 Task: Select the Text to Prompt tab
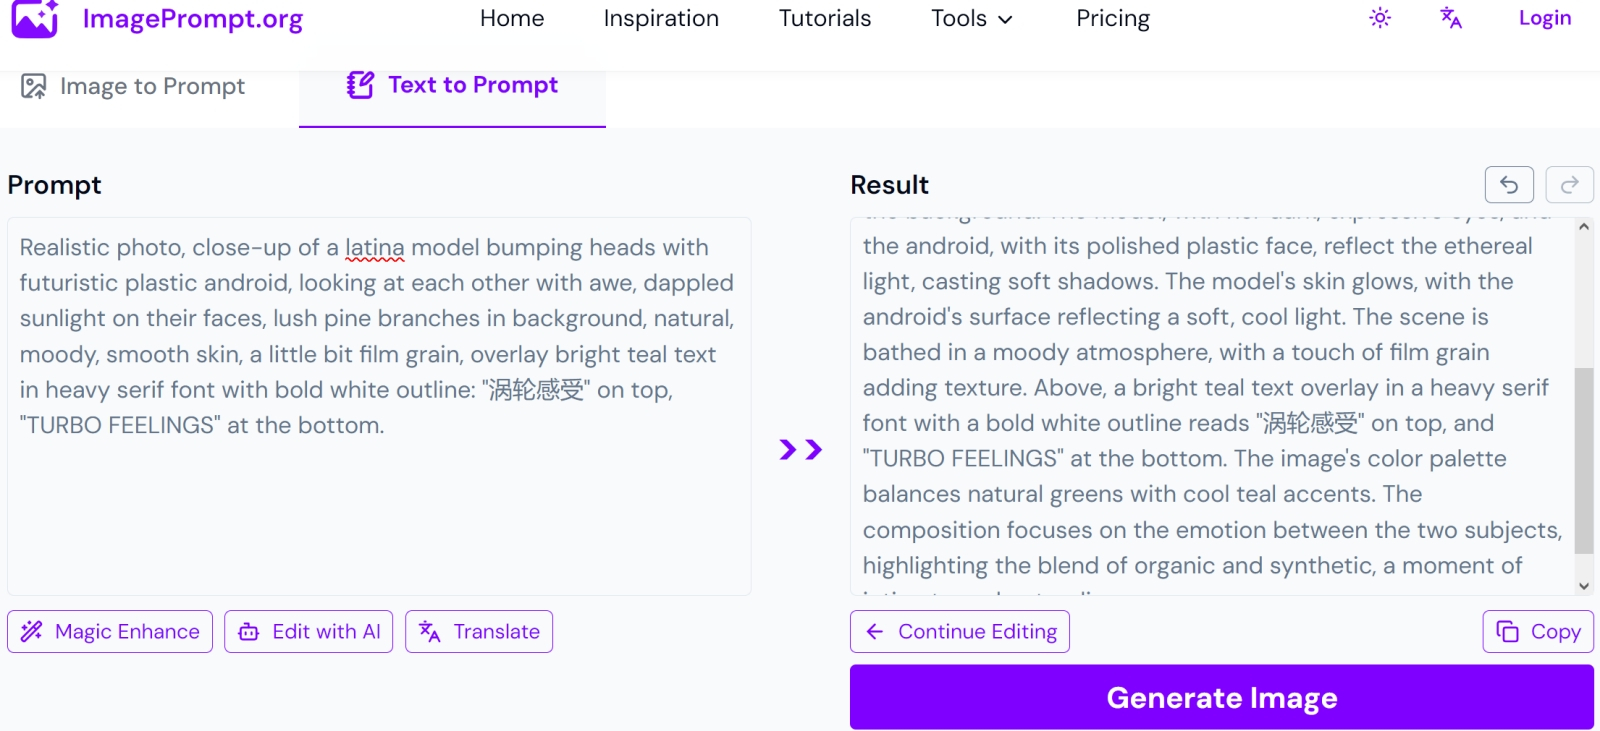453,86
